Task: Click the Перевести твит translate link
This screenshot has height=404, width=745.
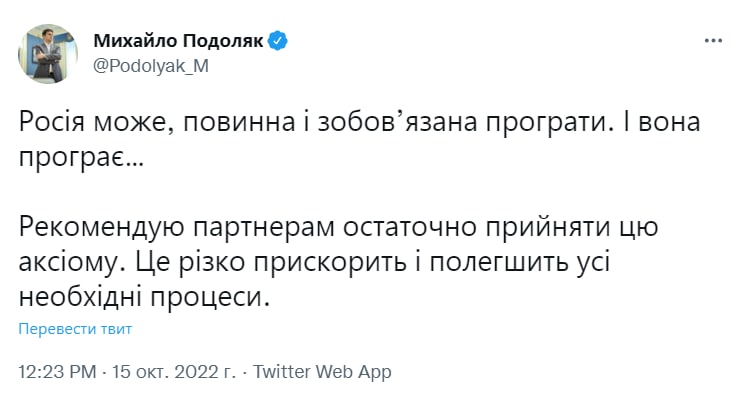Action: coord(75,328)
